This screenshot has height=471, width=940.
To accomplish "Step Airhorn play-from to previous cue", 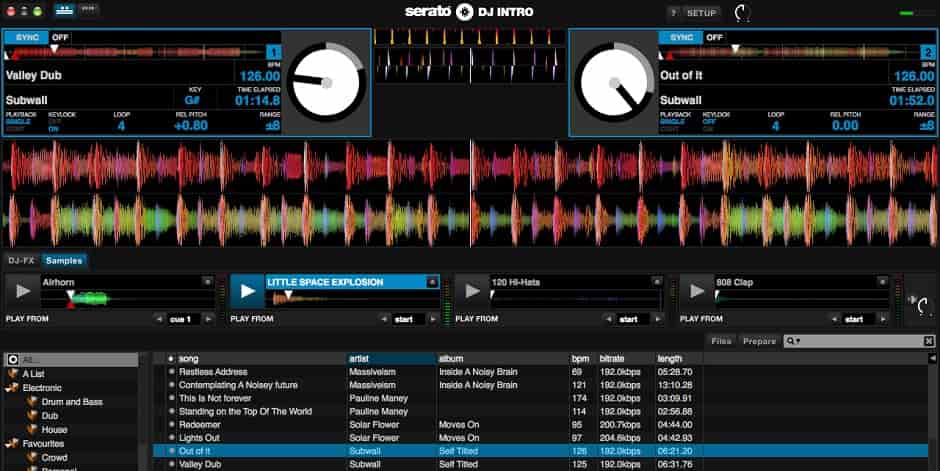I will tap(159, 319).
